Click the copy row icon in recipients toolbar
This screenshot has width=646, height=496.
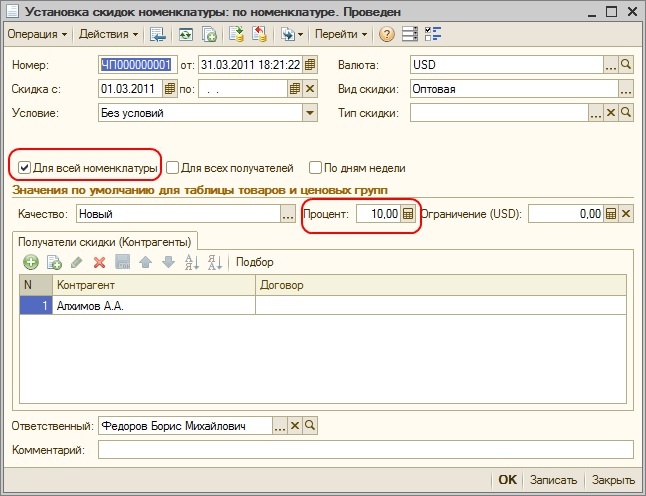click(54, 262)
